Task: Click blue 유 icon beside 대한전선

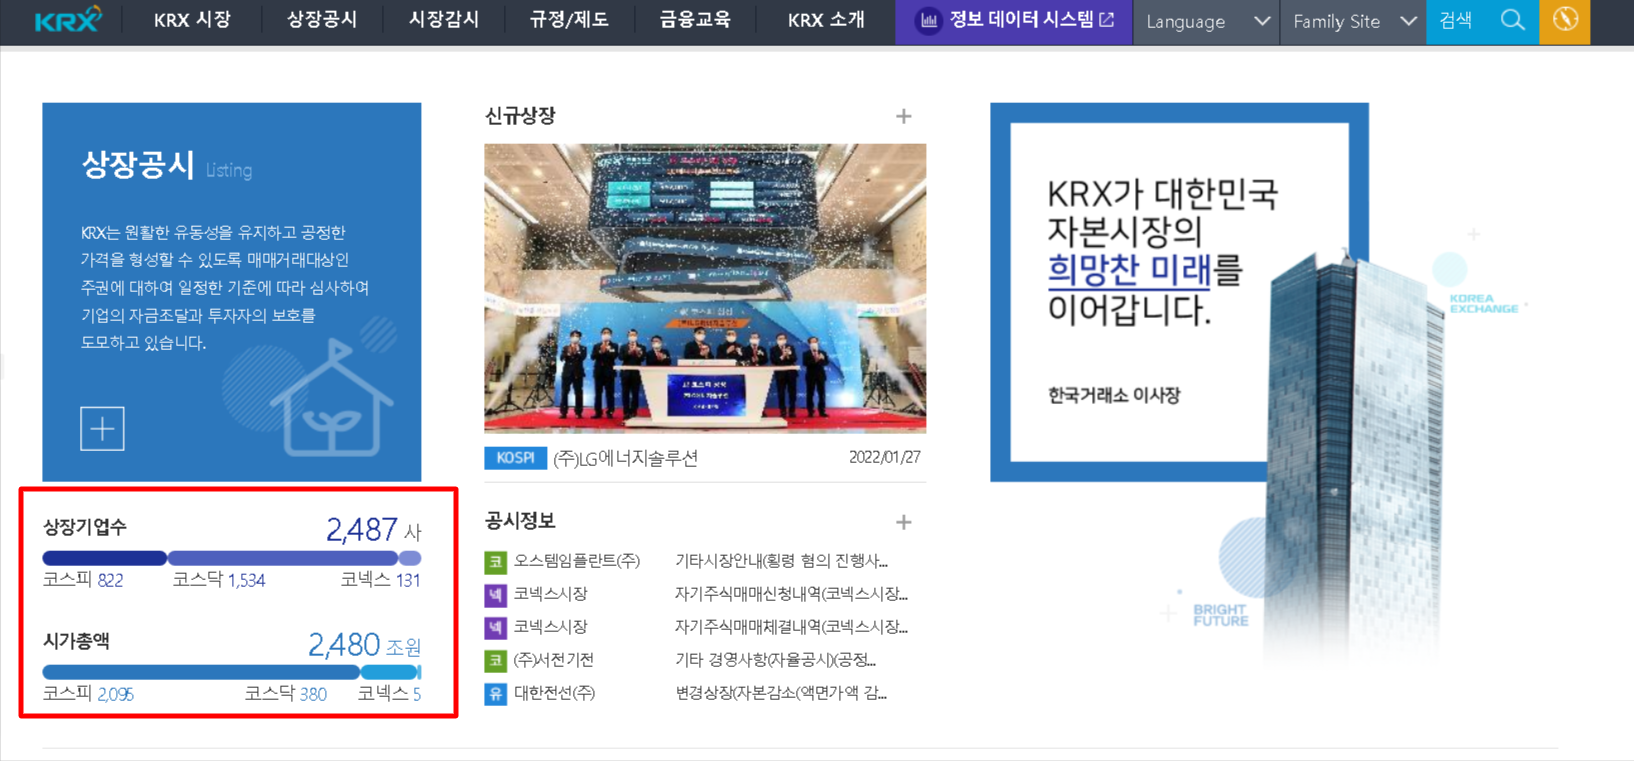Action: click(495, 694)
